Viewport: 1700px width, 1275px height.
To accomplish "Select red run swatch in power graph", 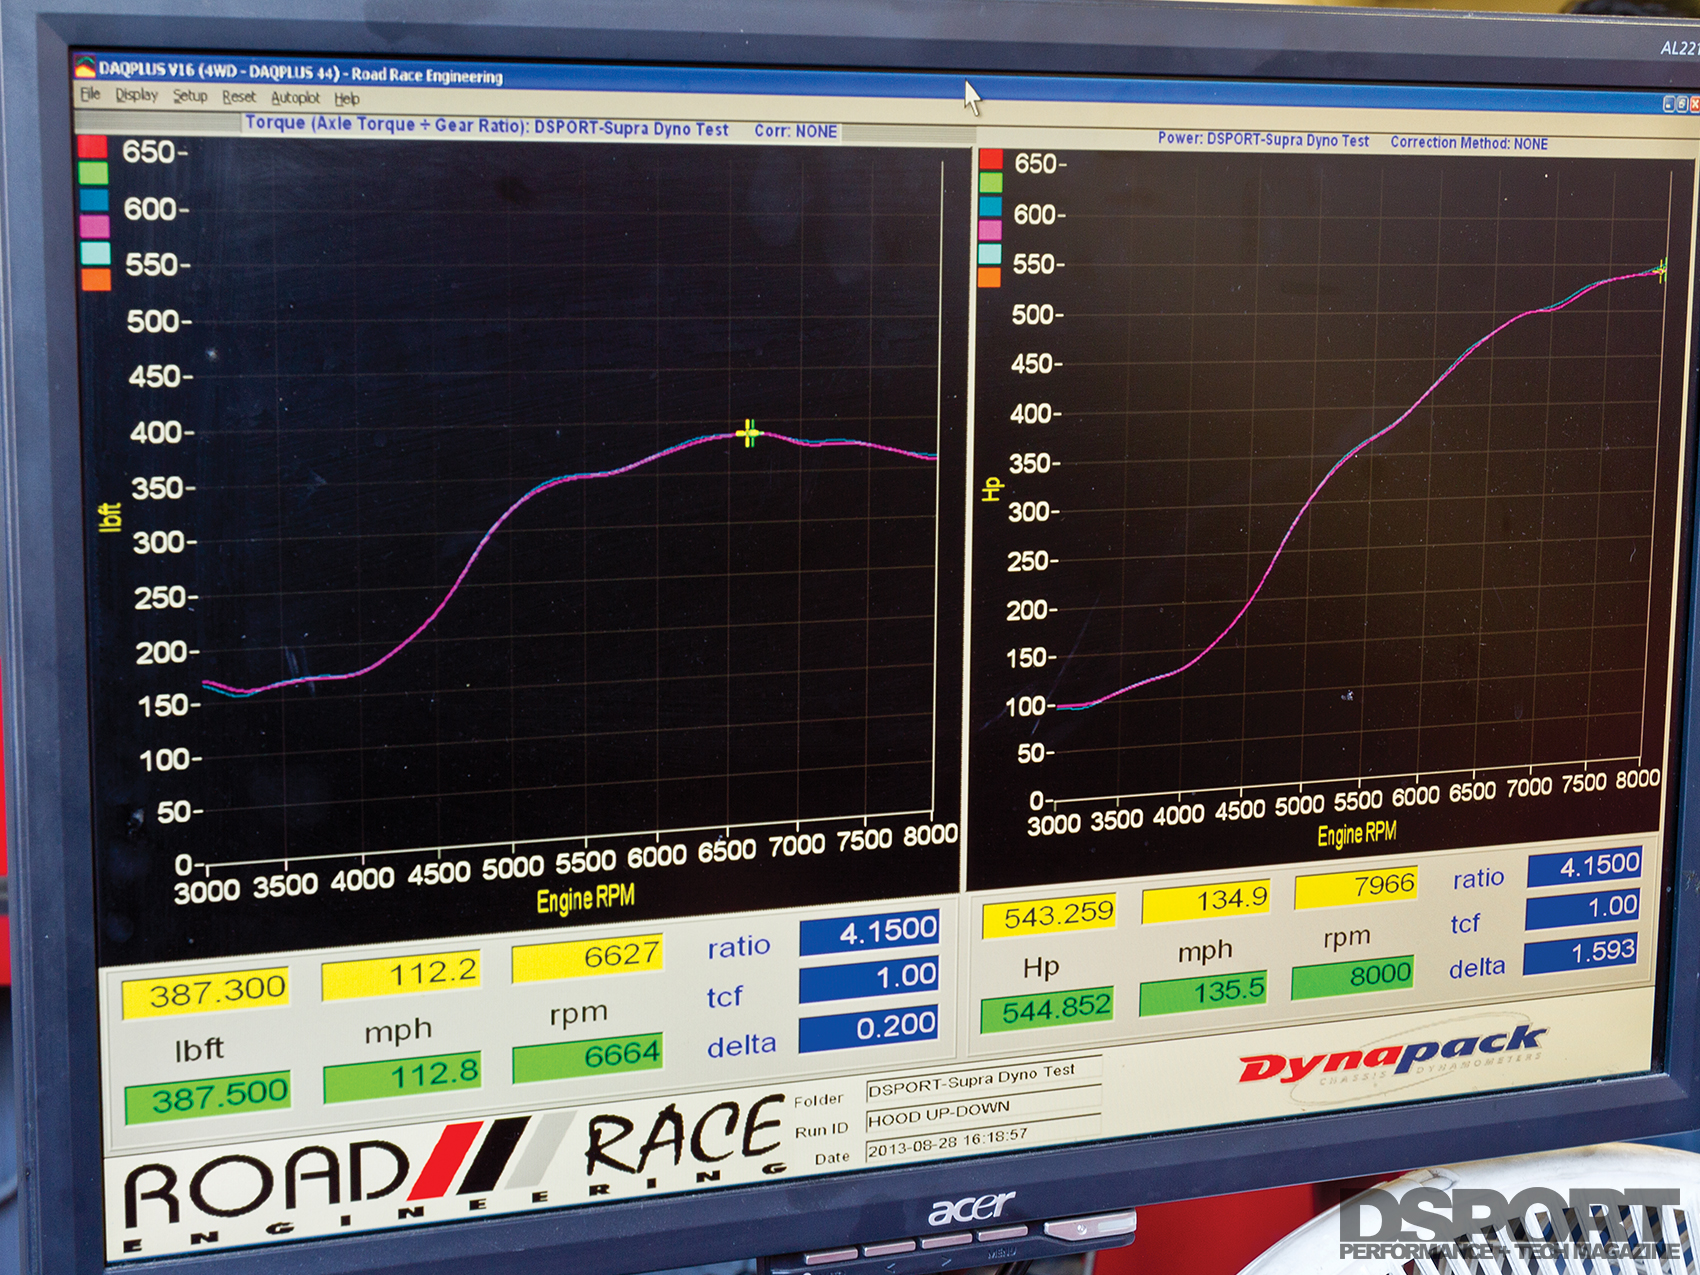I will [991, 158].
